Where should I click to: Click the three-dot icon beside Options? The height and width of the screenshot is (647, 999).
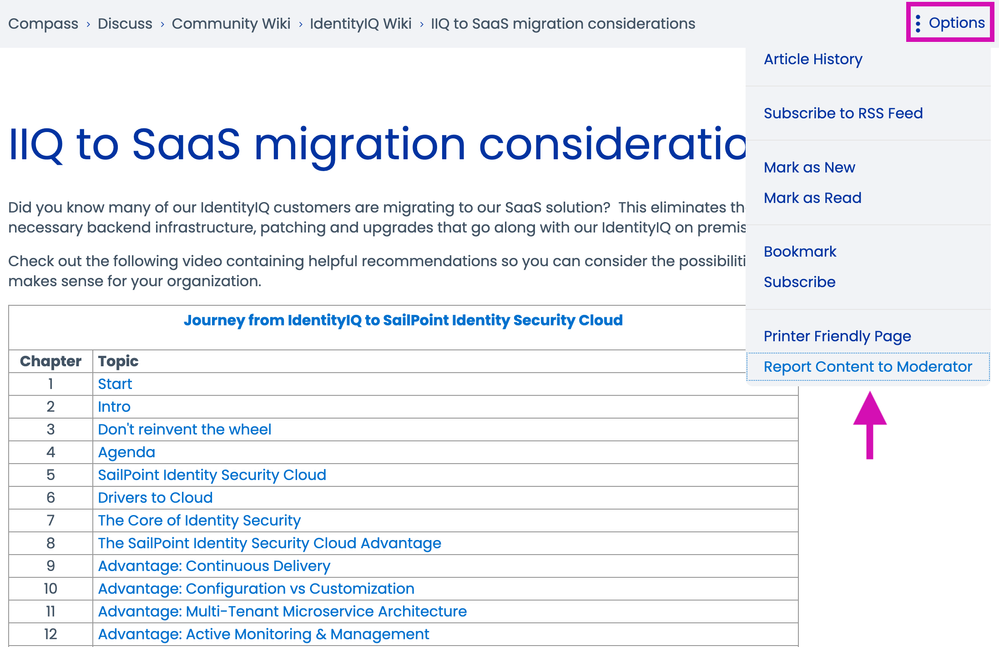pos(918,23)
